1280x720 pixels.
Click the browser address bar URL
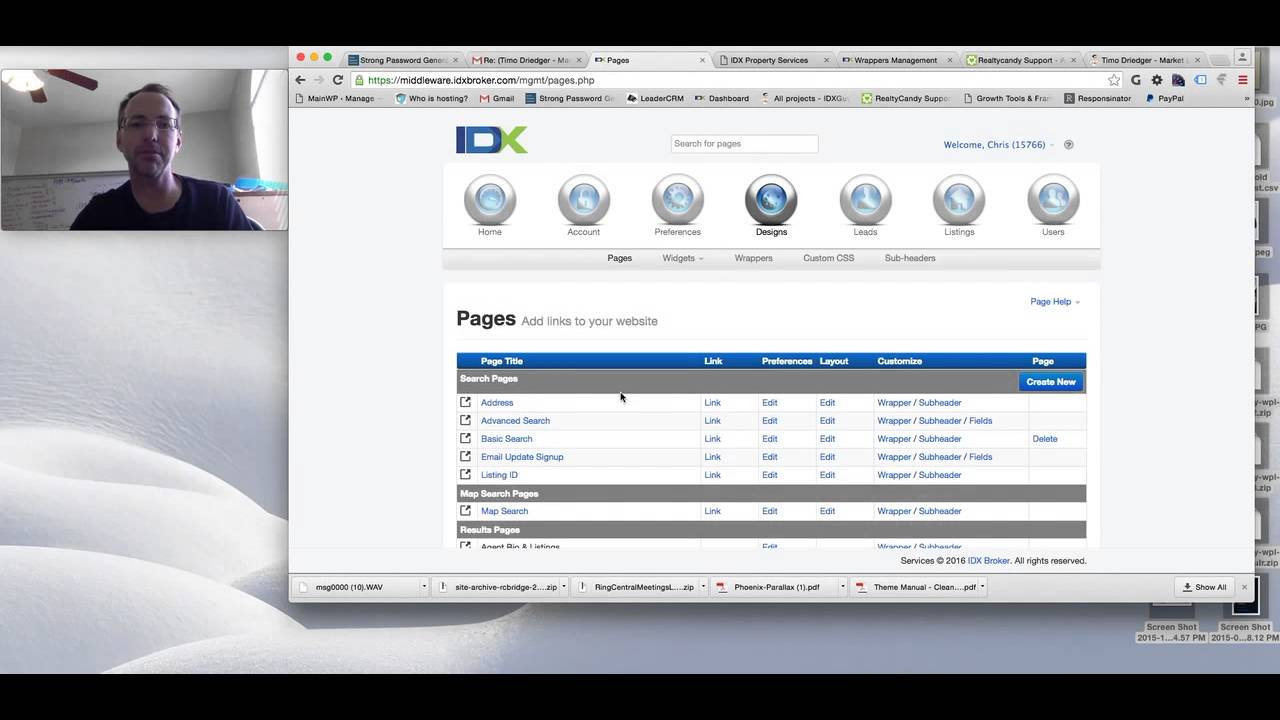pyautogui.click(x=481, y=80)
